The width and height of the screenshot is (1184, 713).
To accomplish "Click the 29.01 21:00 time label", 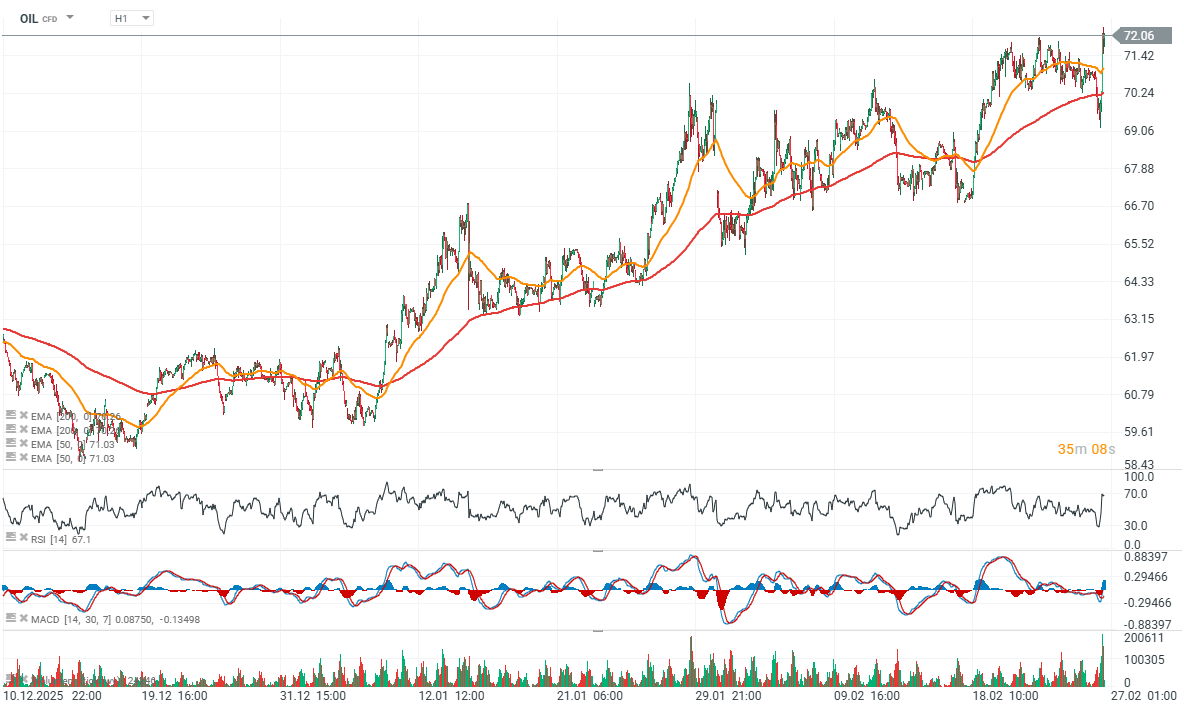I will [729, 696].
